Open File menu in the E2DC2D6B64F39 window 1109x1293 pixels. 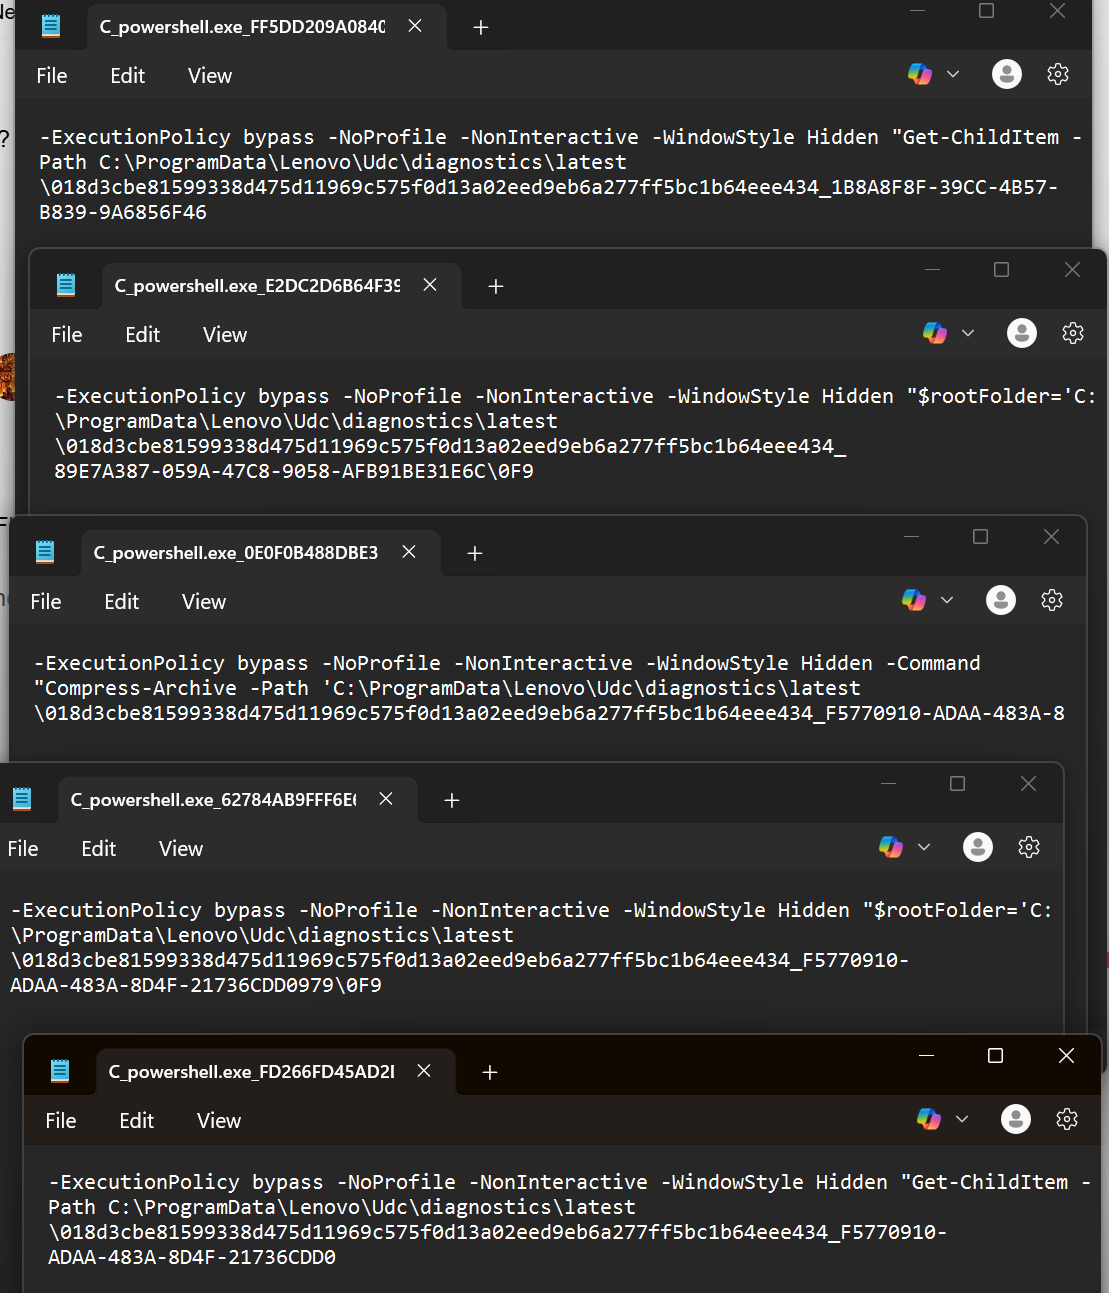pyautogui.click(x=67, y=335)
